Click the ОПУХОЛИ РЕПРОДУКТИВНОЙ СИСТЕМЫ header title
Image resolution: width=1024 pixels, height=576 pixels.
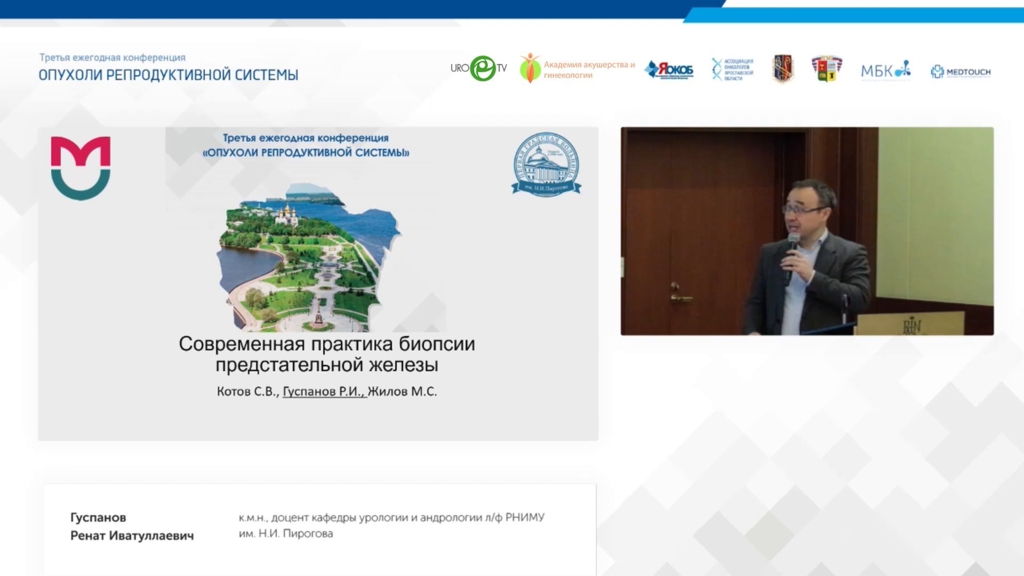[x=168, y=75]
